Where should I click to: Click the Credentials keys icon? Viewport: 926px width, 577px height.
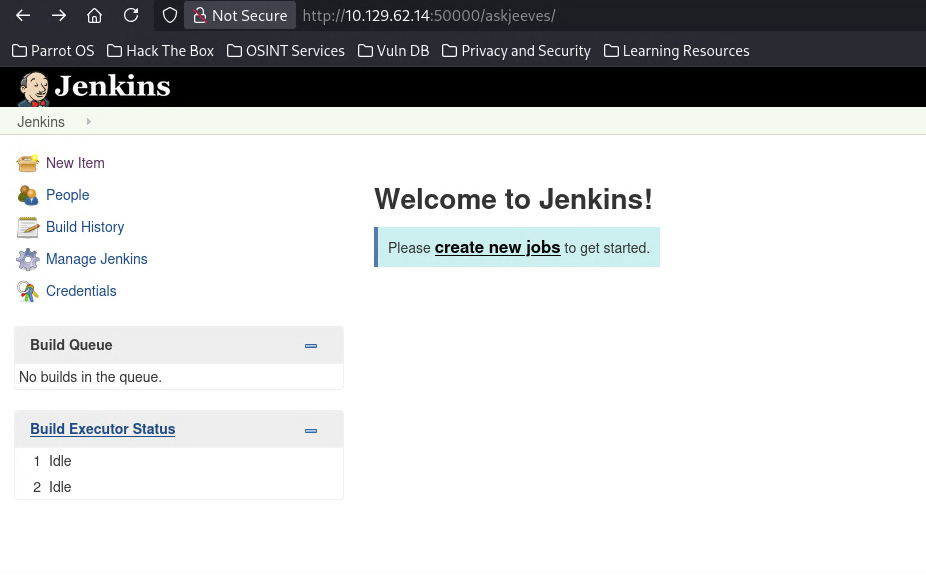[27, 291]
